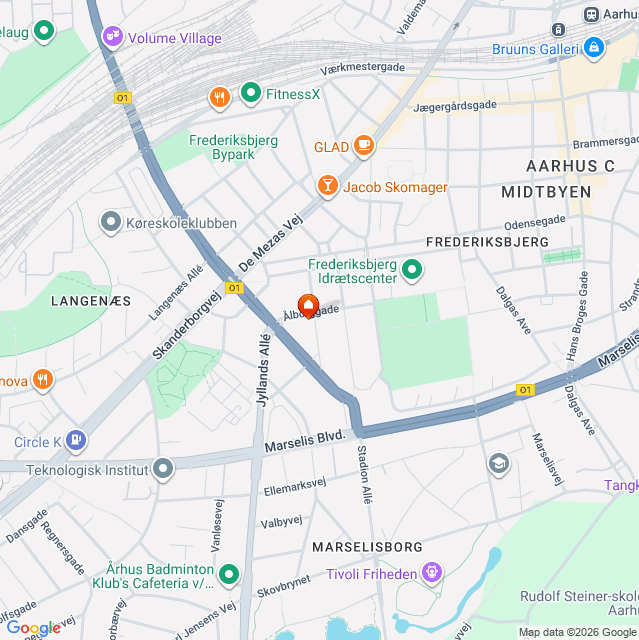Click the Århus Badminton Klub green pin
The image size is (639, 640).
[229, 575]
